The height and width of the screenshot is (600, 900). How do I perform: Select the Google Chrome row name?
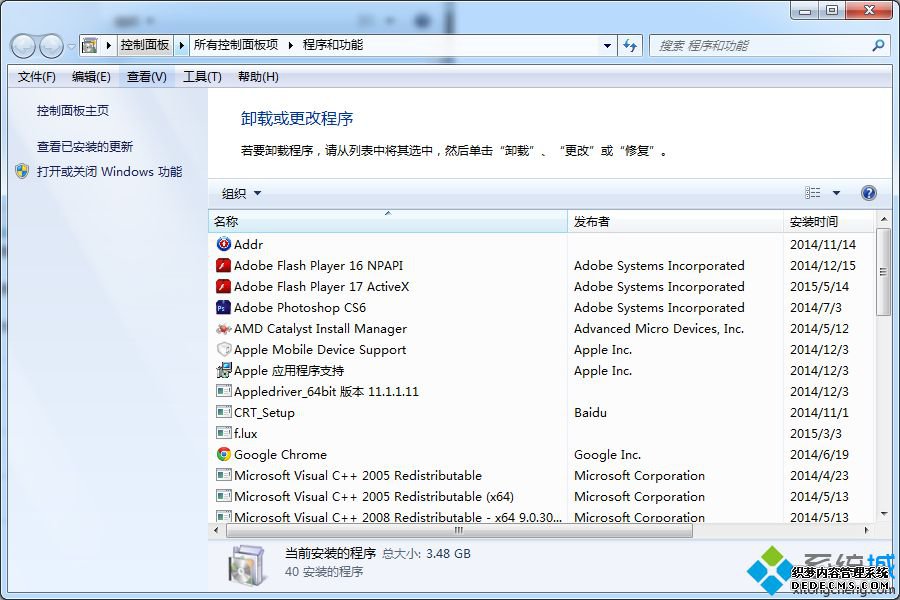[280, 454]
